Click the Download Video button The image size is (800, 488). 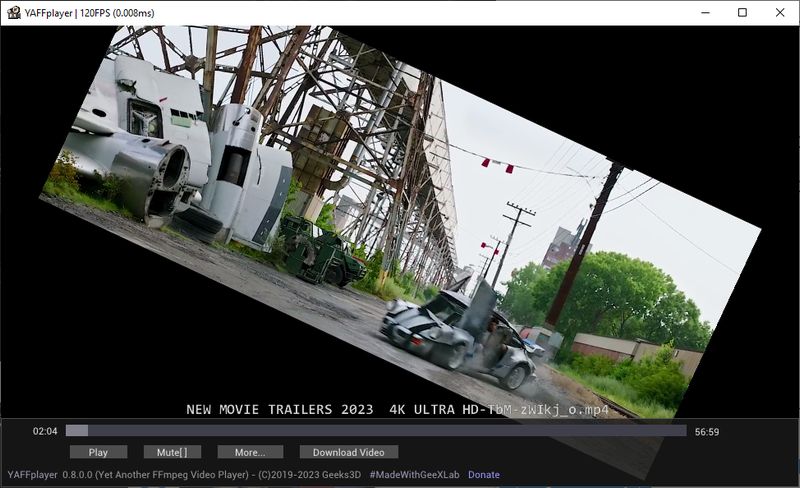(x=348, y=452)
